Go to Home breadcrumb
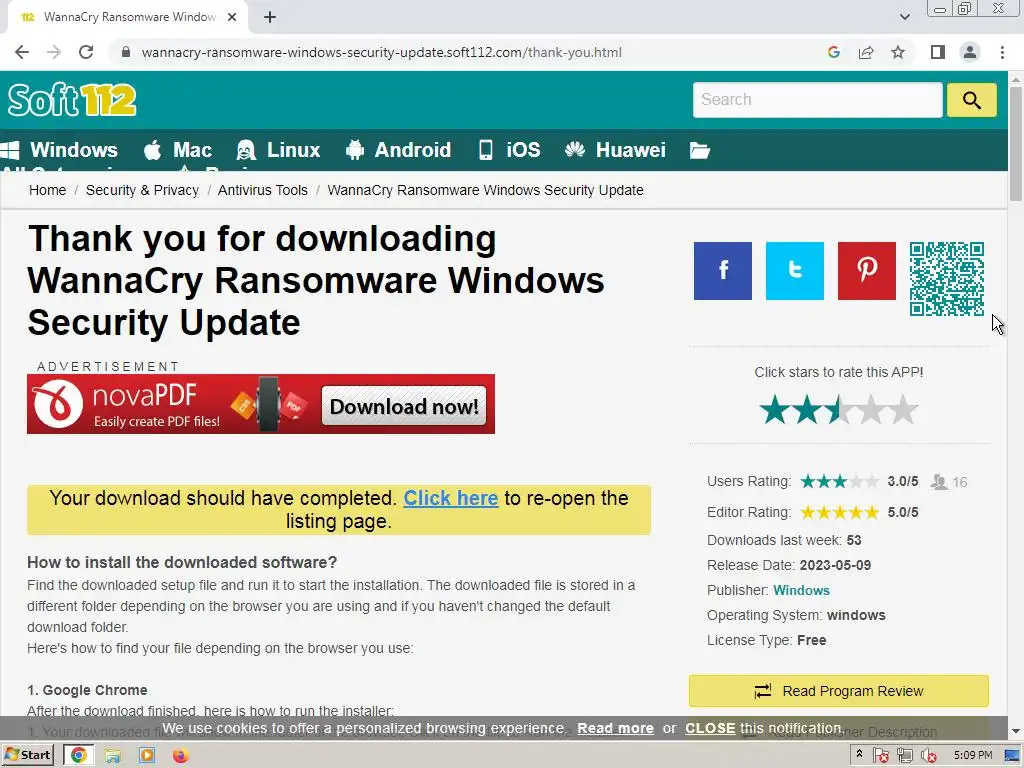This screenshot has width=1024, height=768. pyautogui.click(x=48, y=190)
